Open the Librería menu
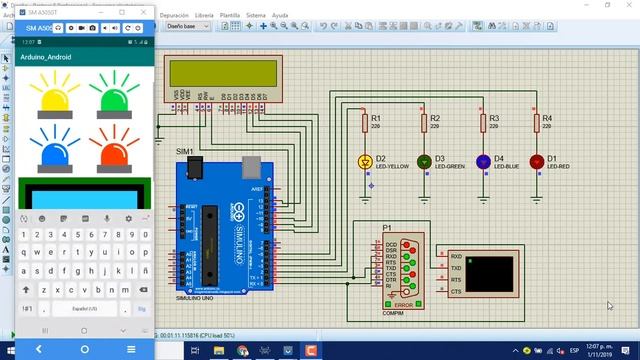640x360 pixels. pyautogui.click(x=204, y=15)
